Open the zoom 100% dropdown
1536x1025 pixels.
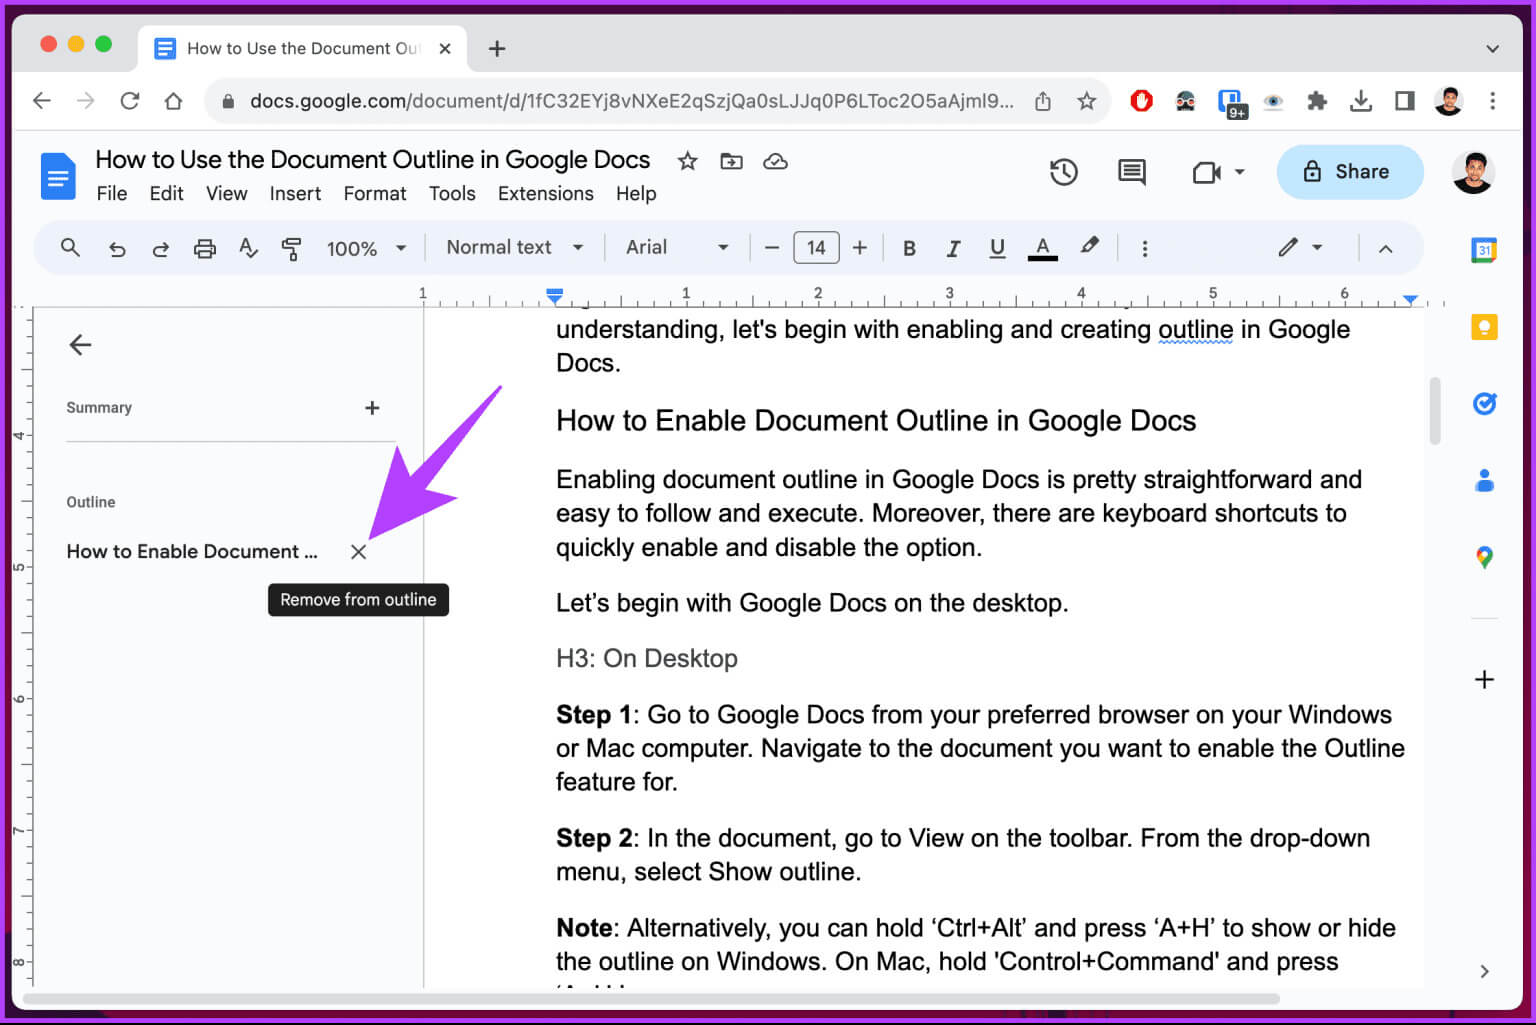pyautogui.click(x=366, y=248)
